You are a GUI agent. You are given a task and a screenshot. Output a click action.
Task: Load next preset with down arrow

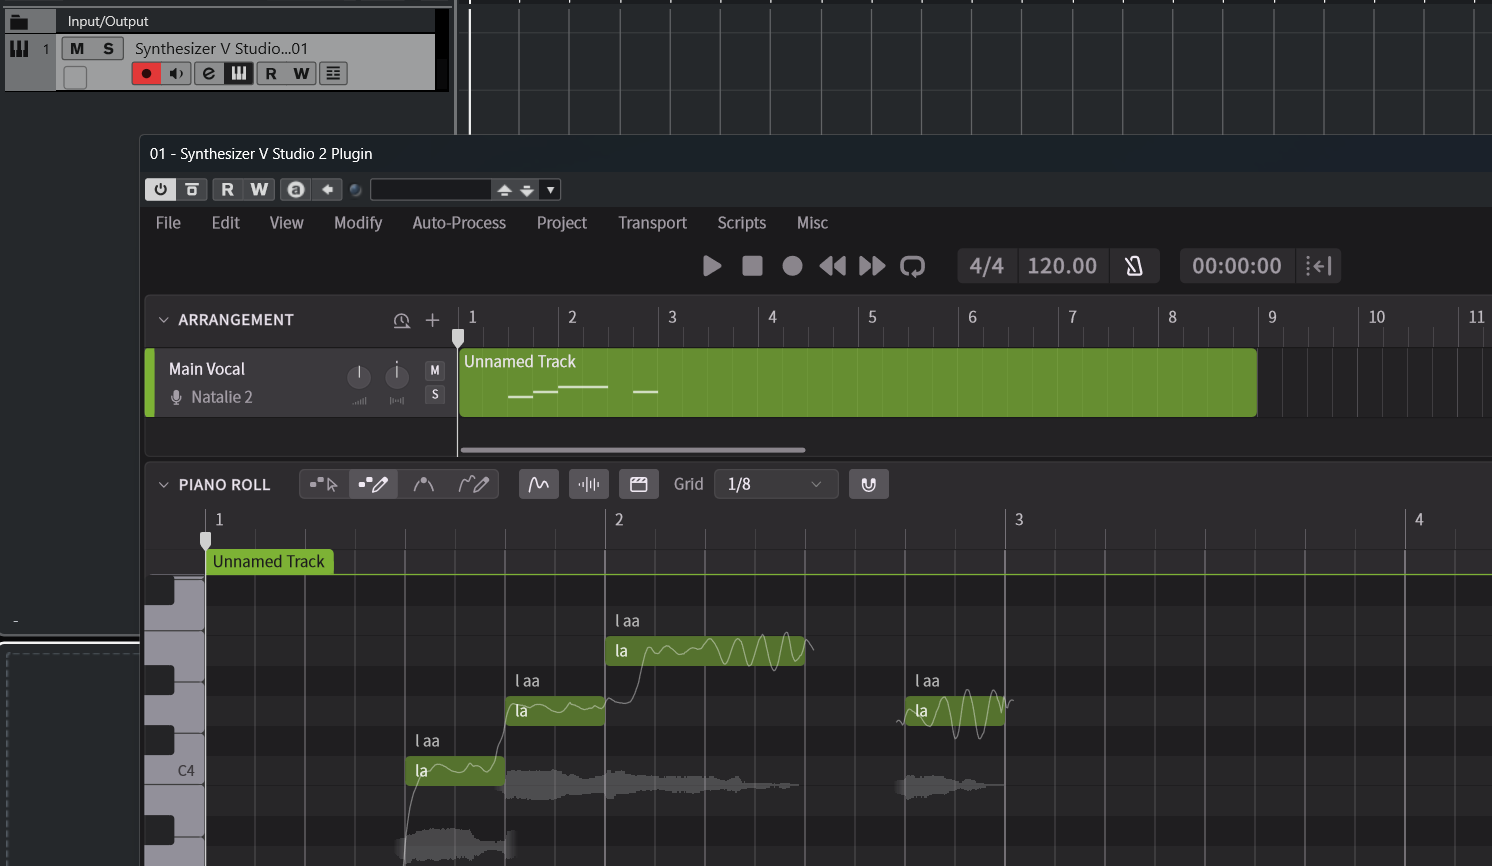coord(527,190)
